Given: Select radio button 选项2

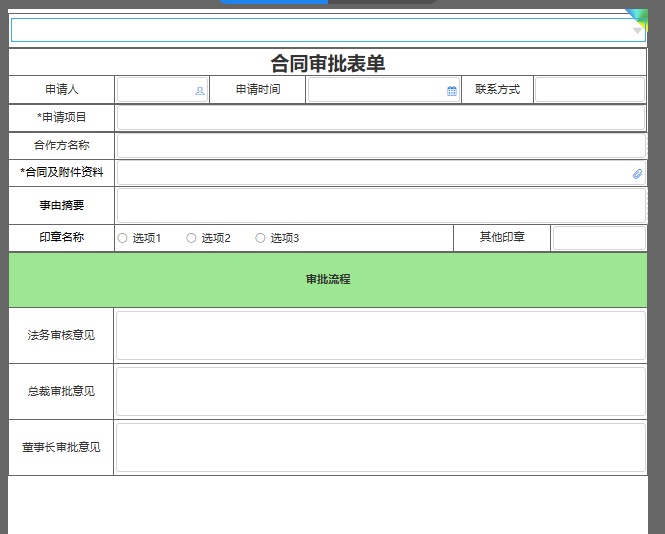Looking at the screenshot, I should [191, 238].
